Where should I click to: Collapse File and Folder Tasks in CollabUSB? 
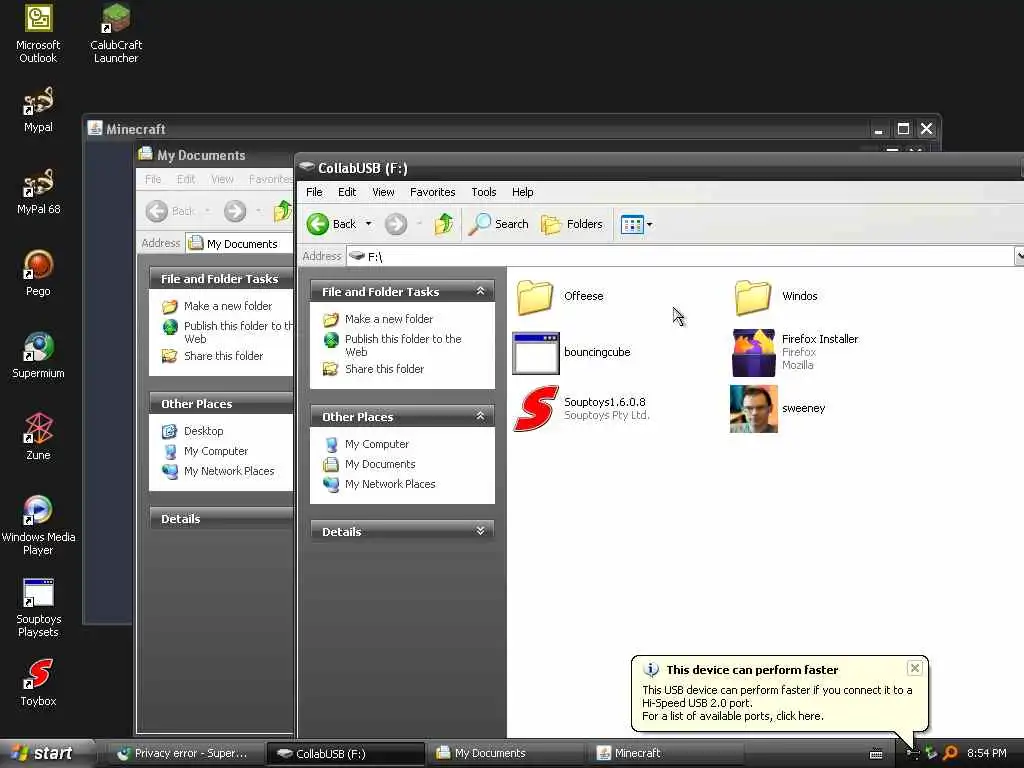tap(481, 291)
